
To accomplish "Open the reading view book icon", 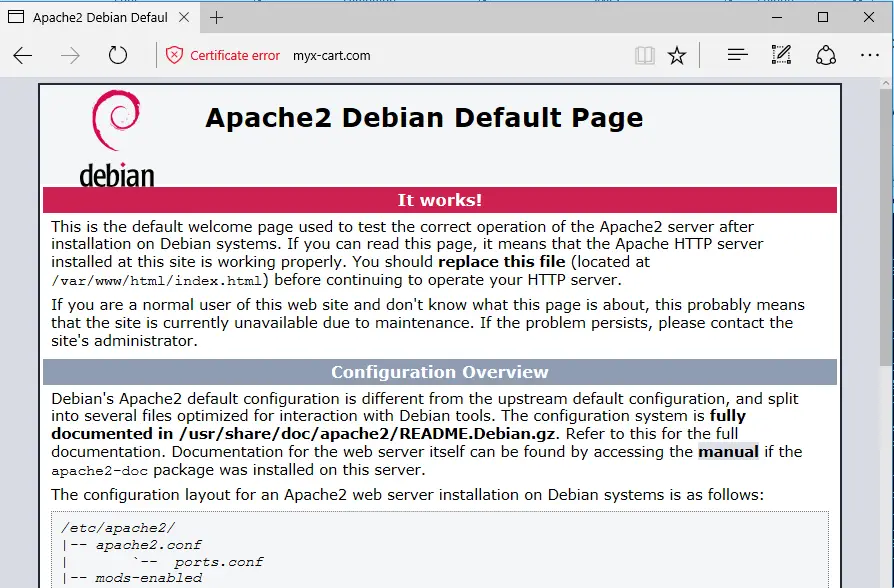I will (644, 55).
